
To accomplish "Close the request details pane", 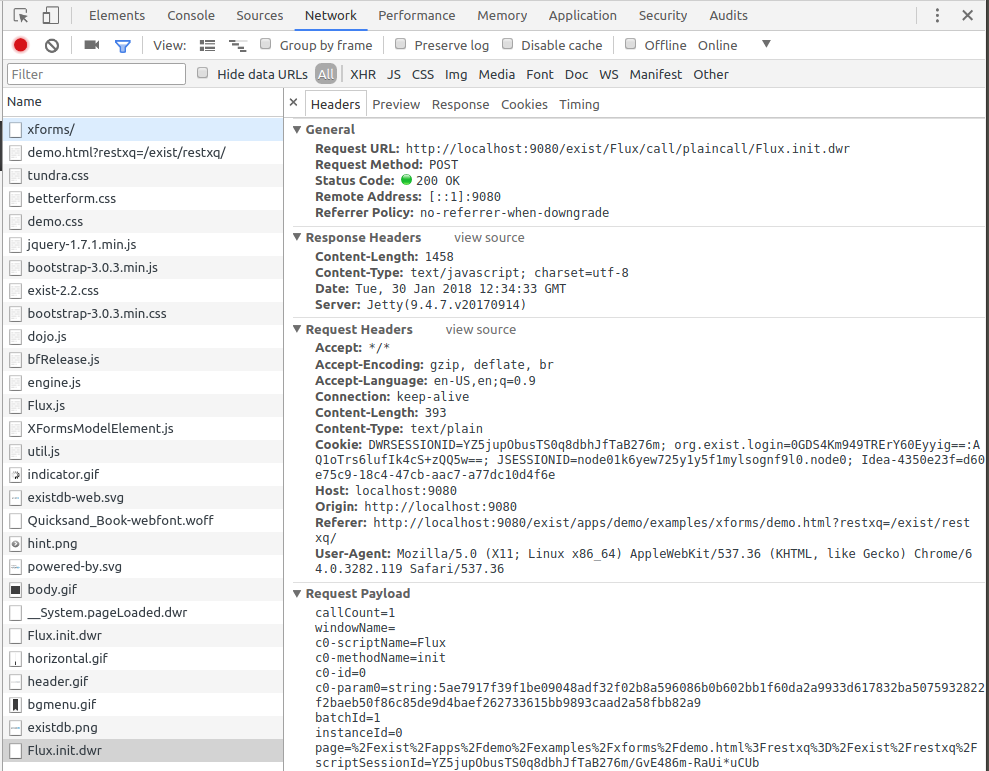I will 293,102.
